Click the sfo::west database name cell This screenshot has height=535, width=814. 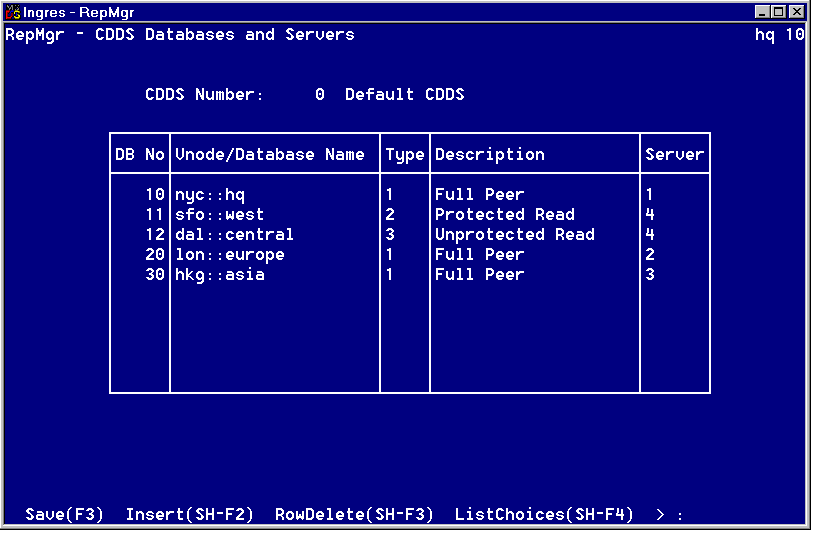[x=219, y=214]
